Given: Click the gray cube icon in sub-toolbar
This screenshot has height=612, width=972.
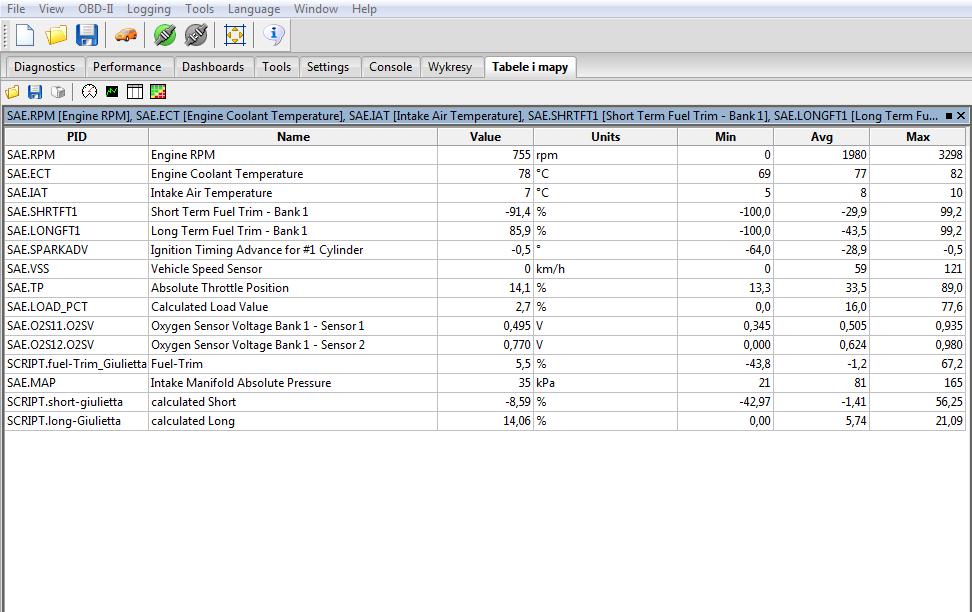Looking at the screenshot, I should tap(58, 92).
